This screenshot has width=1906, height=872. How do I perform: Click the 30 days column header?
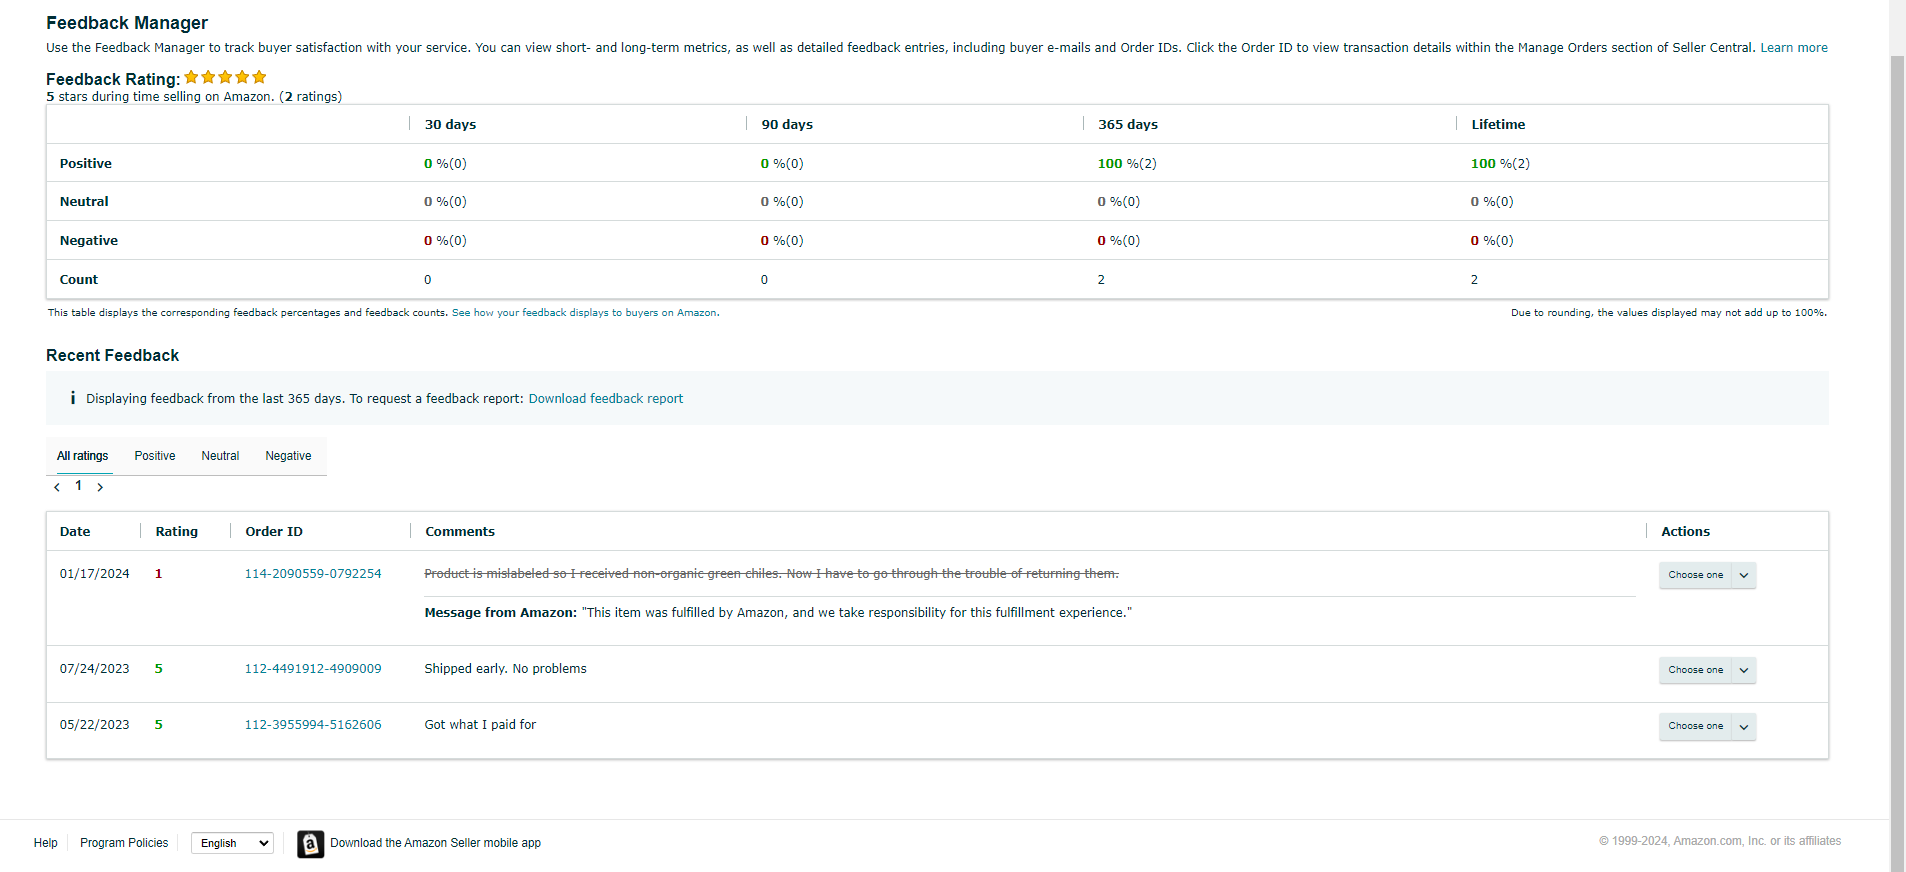(x=450, y=125)
